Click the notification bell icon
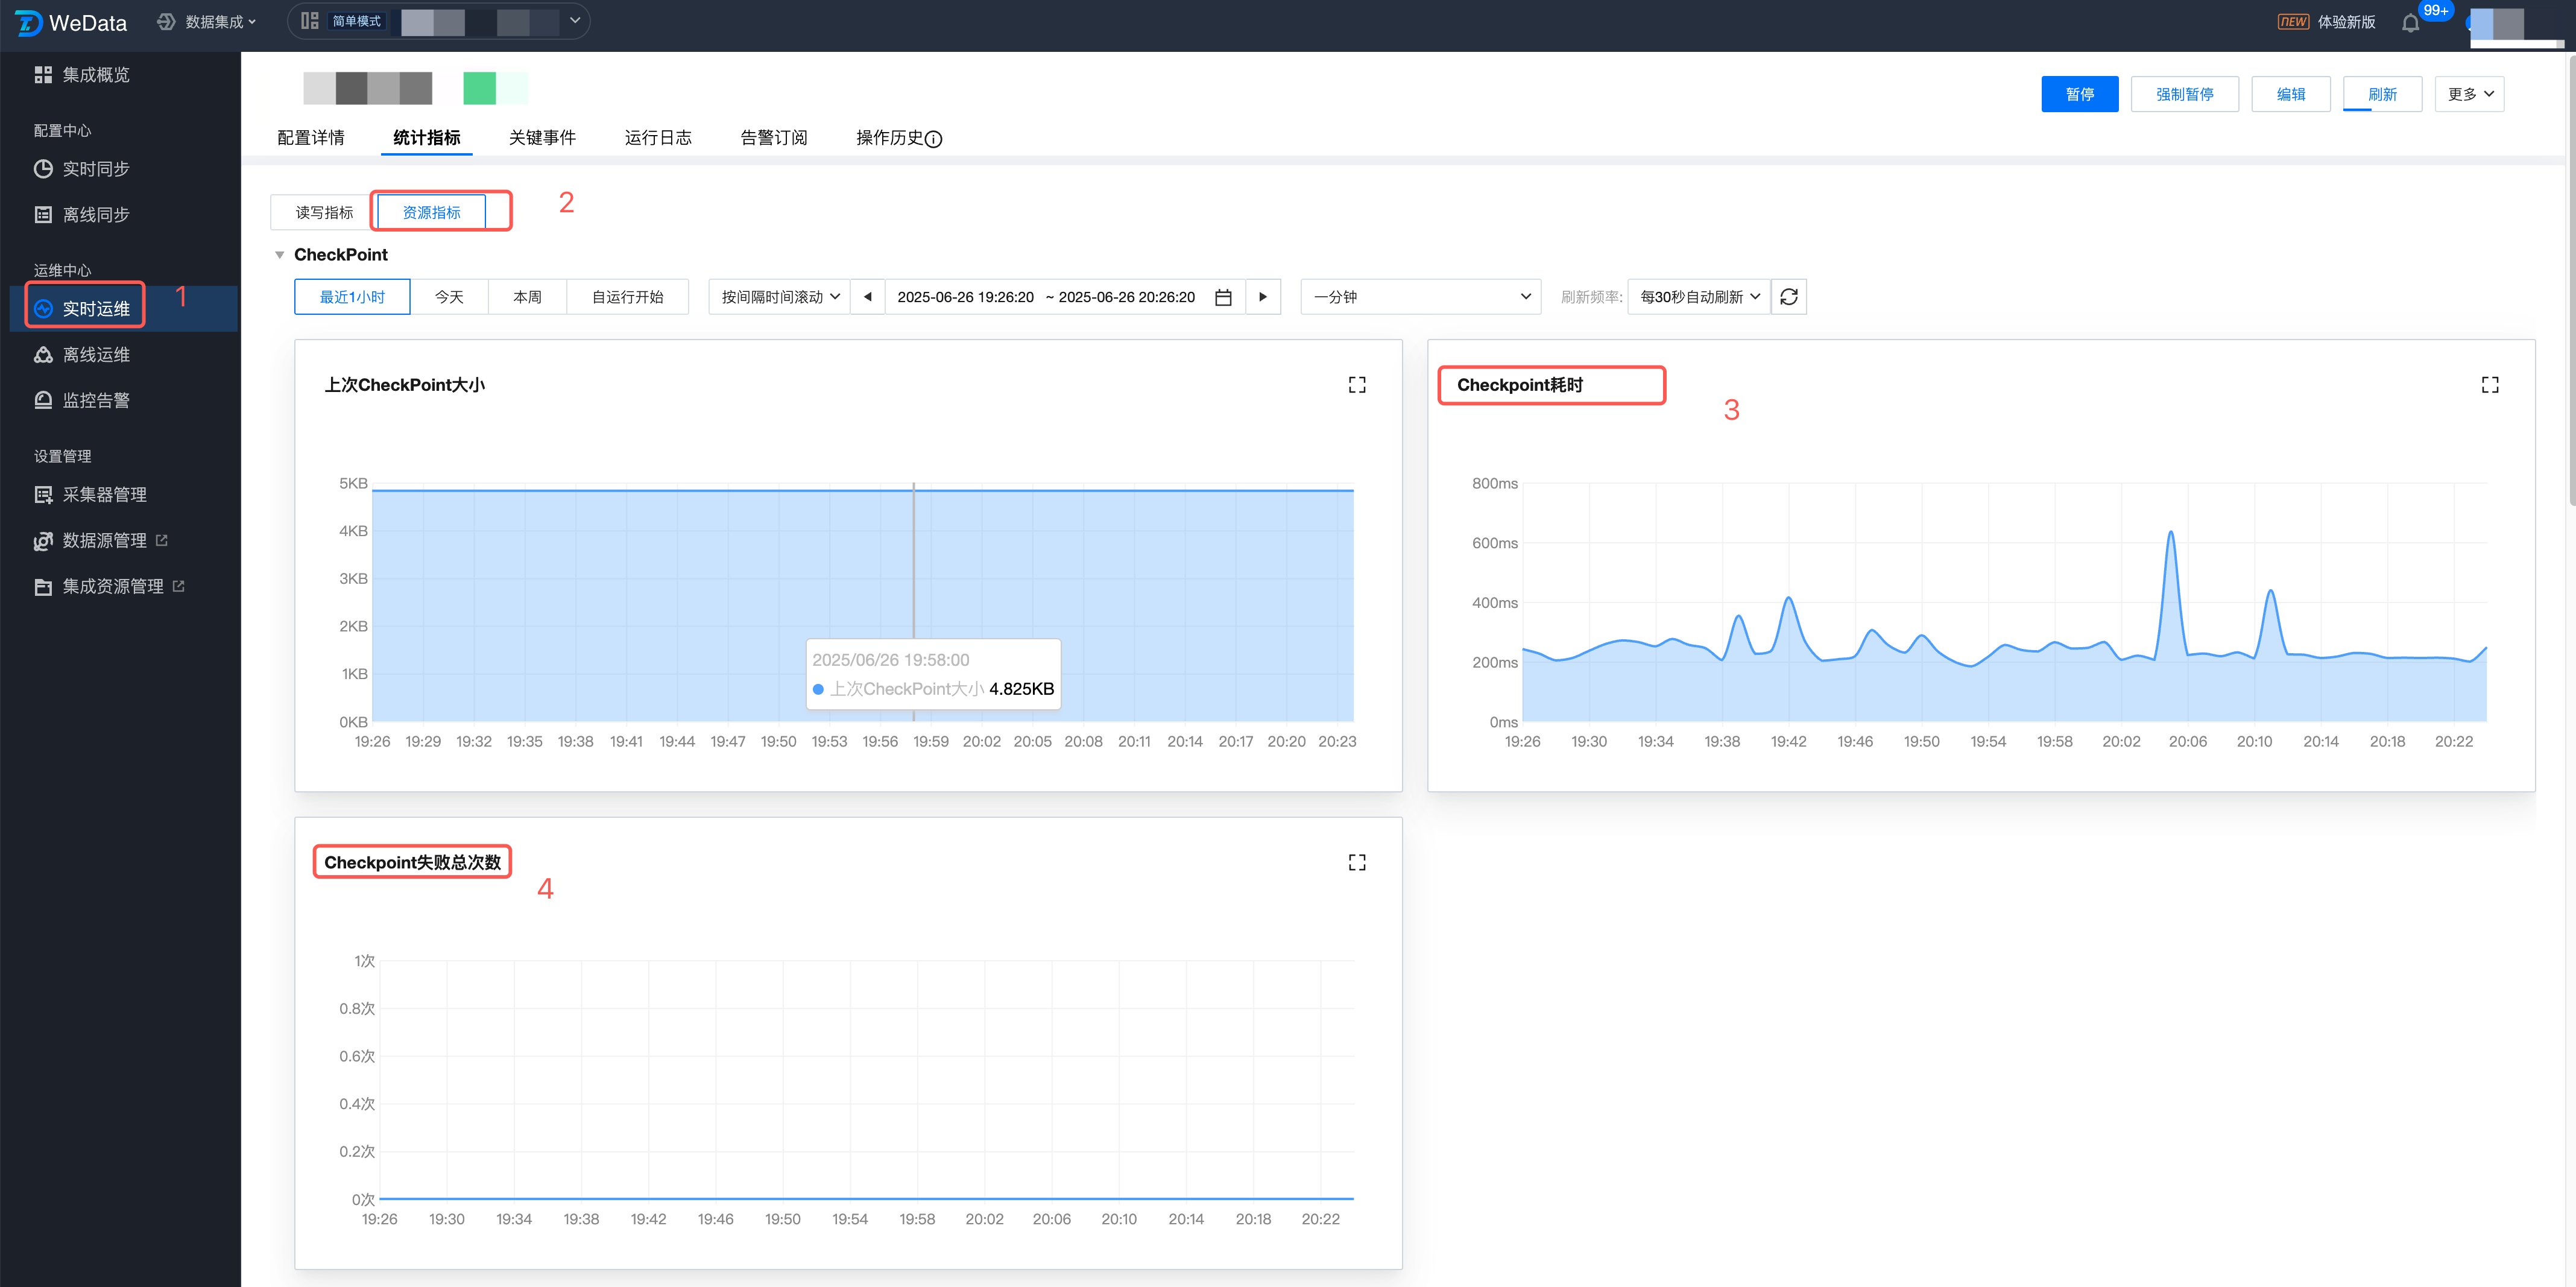2576x1287 pixels. coord(2410,23)
